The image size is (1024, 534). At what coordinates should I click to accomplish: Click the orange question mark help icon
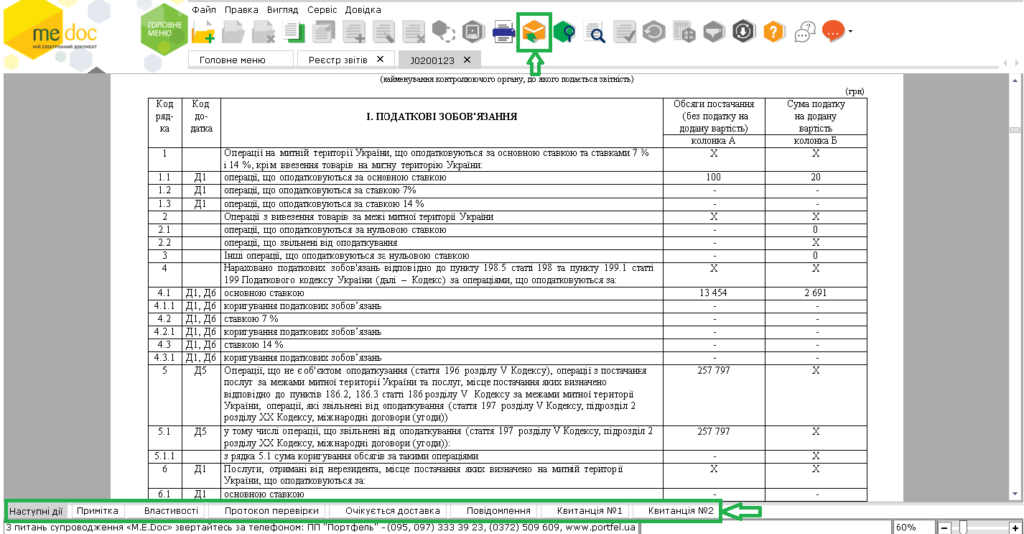pyautogui.click(x=773, y=33)
